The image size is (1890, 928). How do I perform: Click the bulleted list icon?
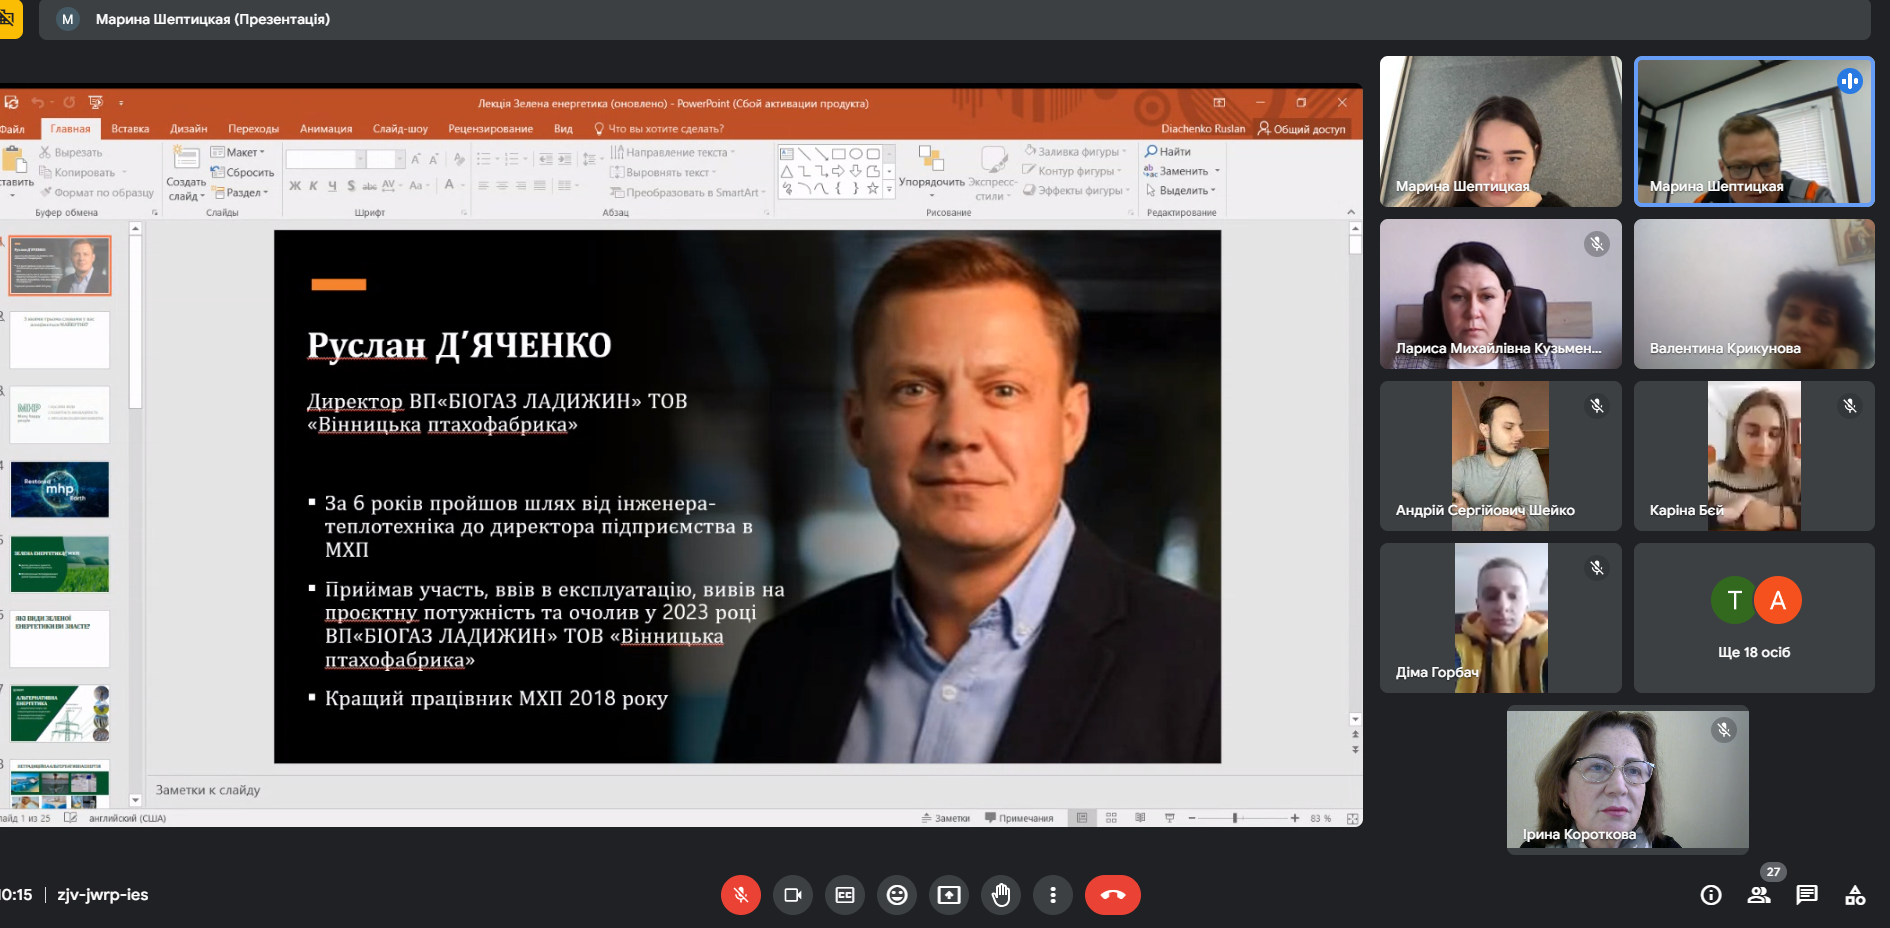pos(486,159)
